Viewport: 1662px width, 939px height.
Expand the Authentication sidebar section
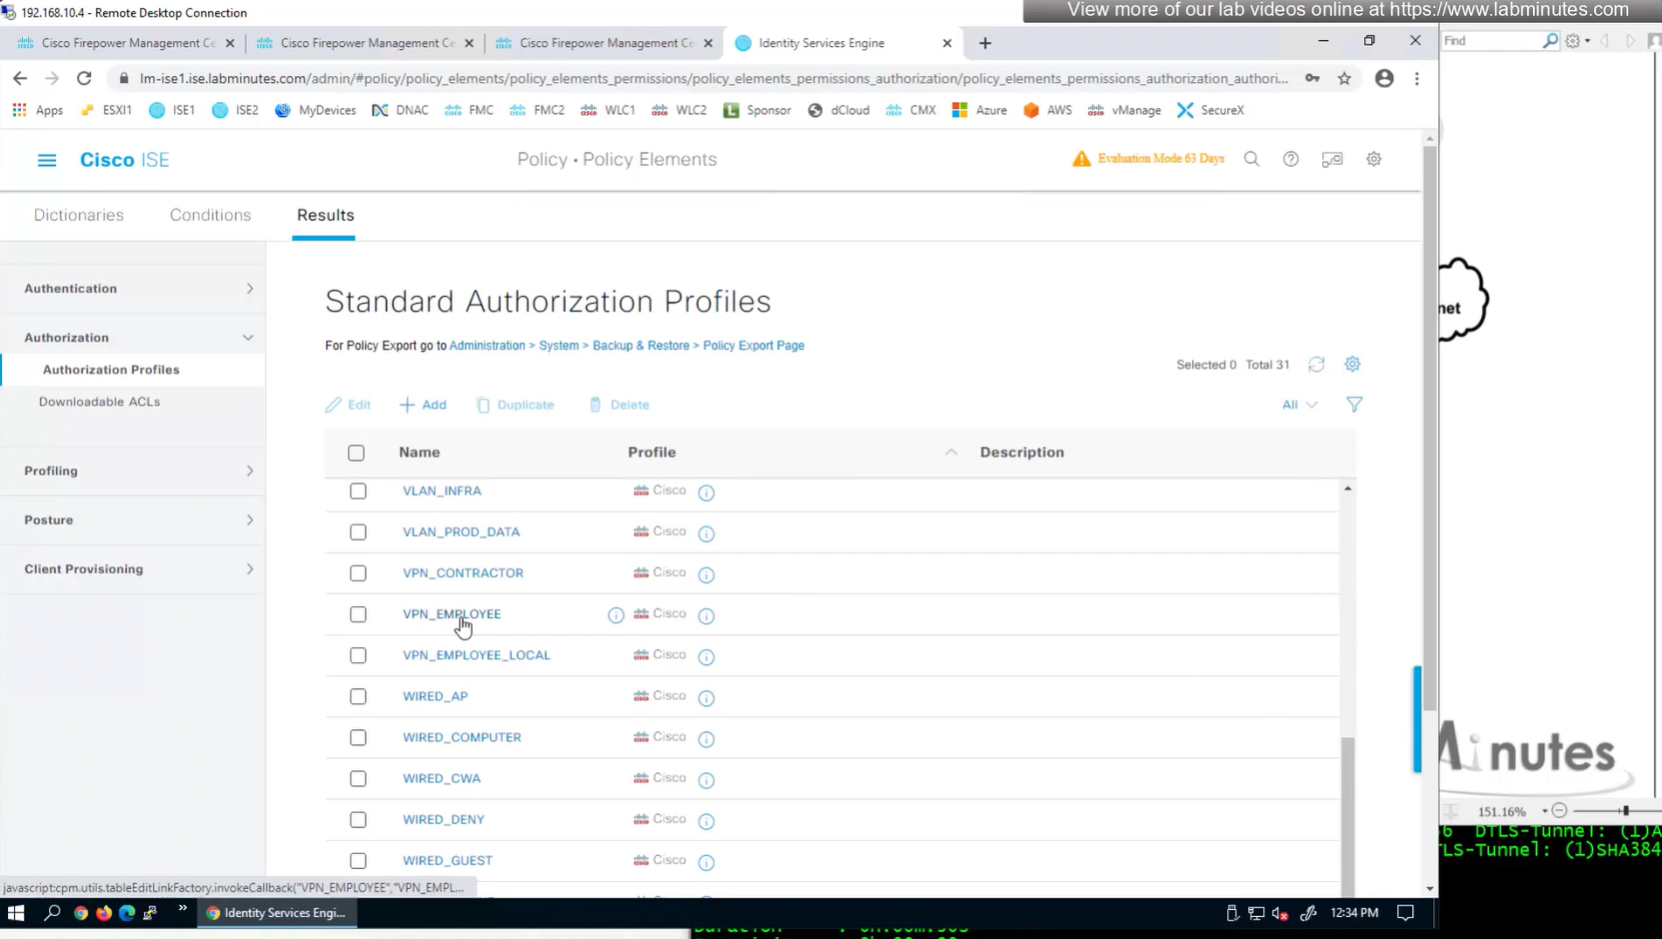[x=138, y=289]
